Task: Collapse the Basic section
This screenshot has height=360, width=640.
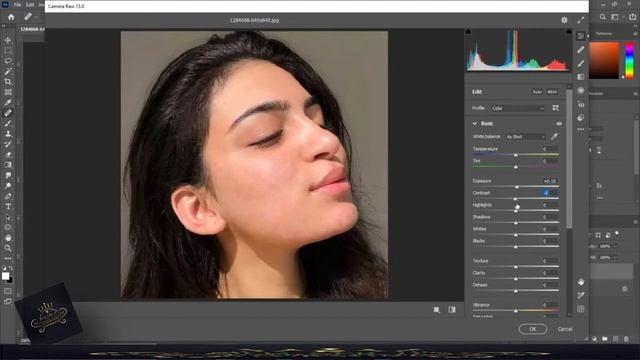Action: (475, 124)
